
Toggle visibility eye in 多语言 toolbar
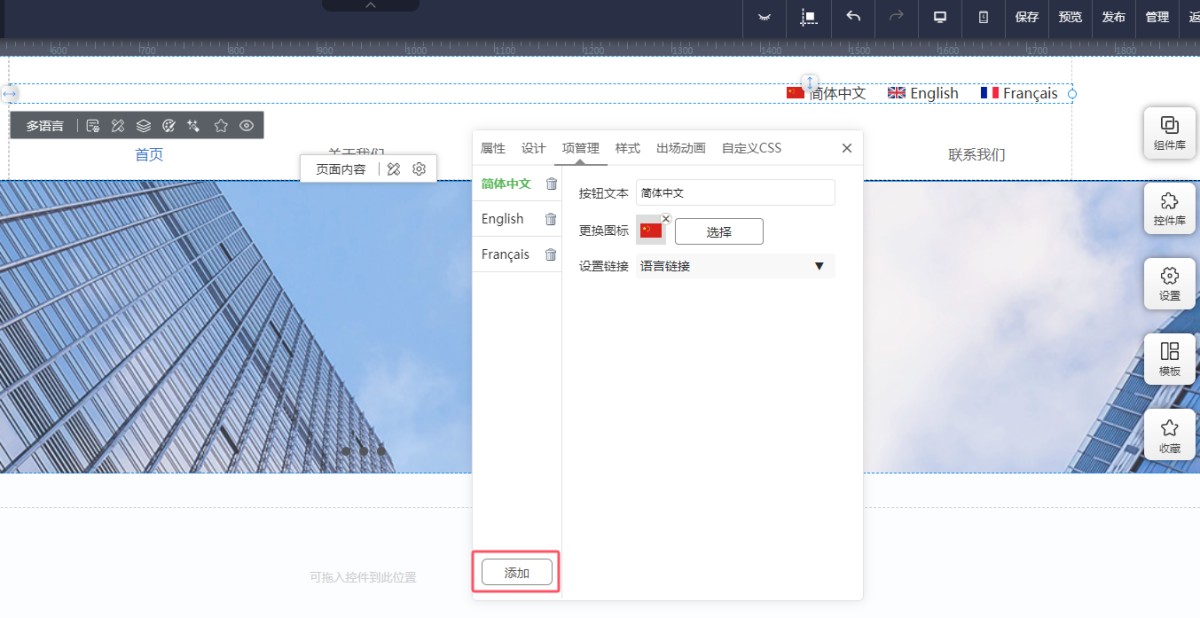(247, 125)
